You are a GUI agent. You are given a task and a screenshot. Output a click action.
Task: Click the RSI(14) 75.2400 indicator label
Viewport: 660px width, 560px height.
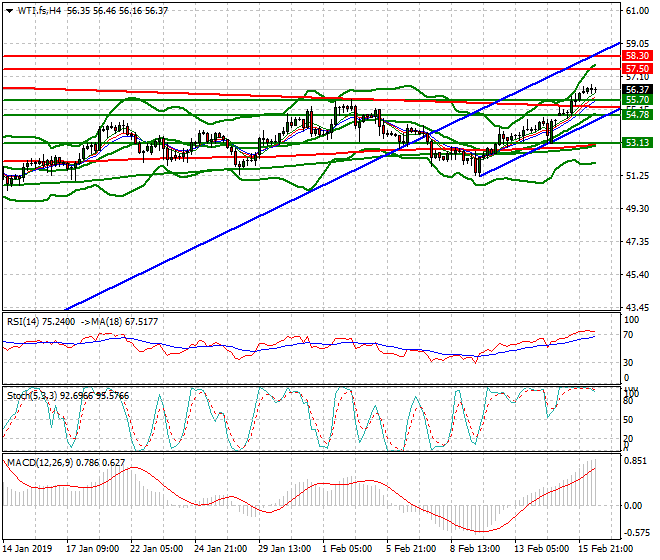click(x=41, y=322)
